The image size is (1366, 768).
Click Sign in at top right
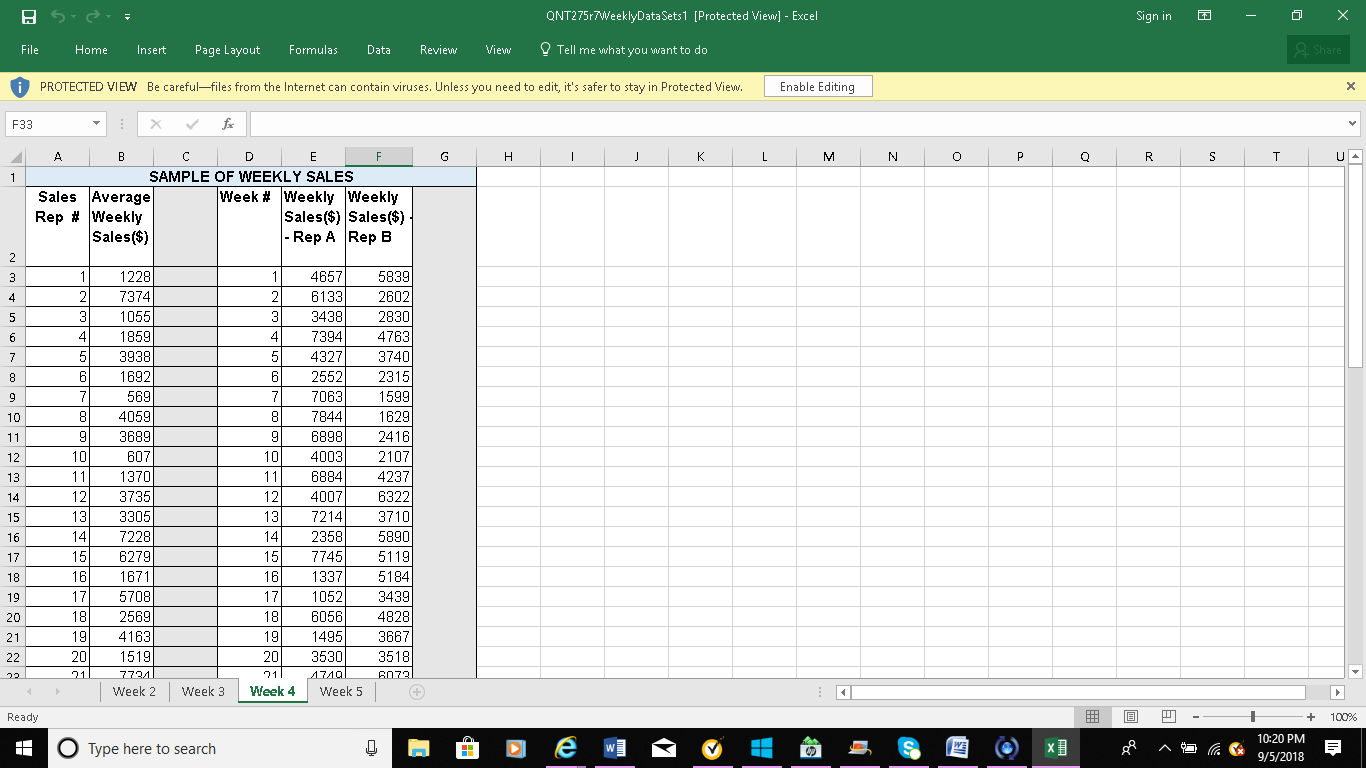click(1153, 16)
